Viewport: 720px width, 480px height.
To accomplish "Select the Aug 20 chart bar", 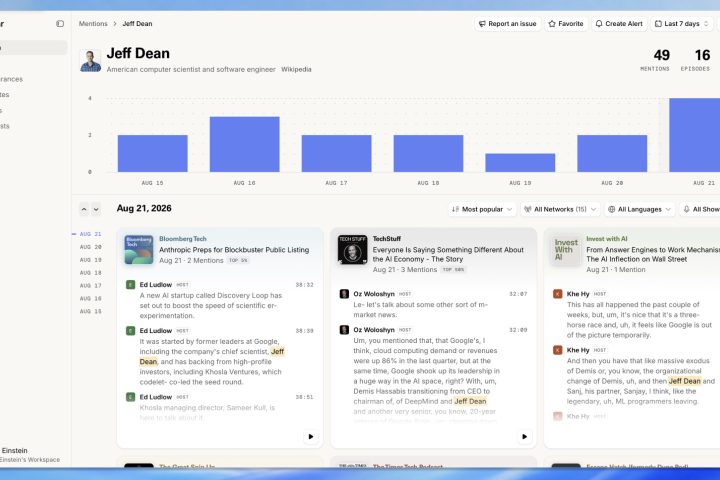I will [x=612, y=153].
